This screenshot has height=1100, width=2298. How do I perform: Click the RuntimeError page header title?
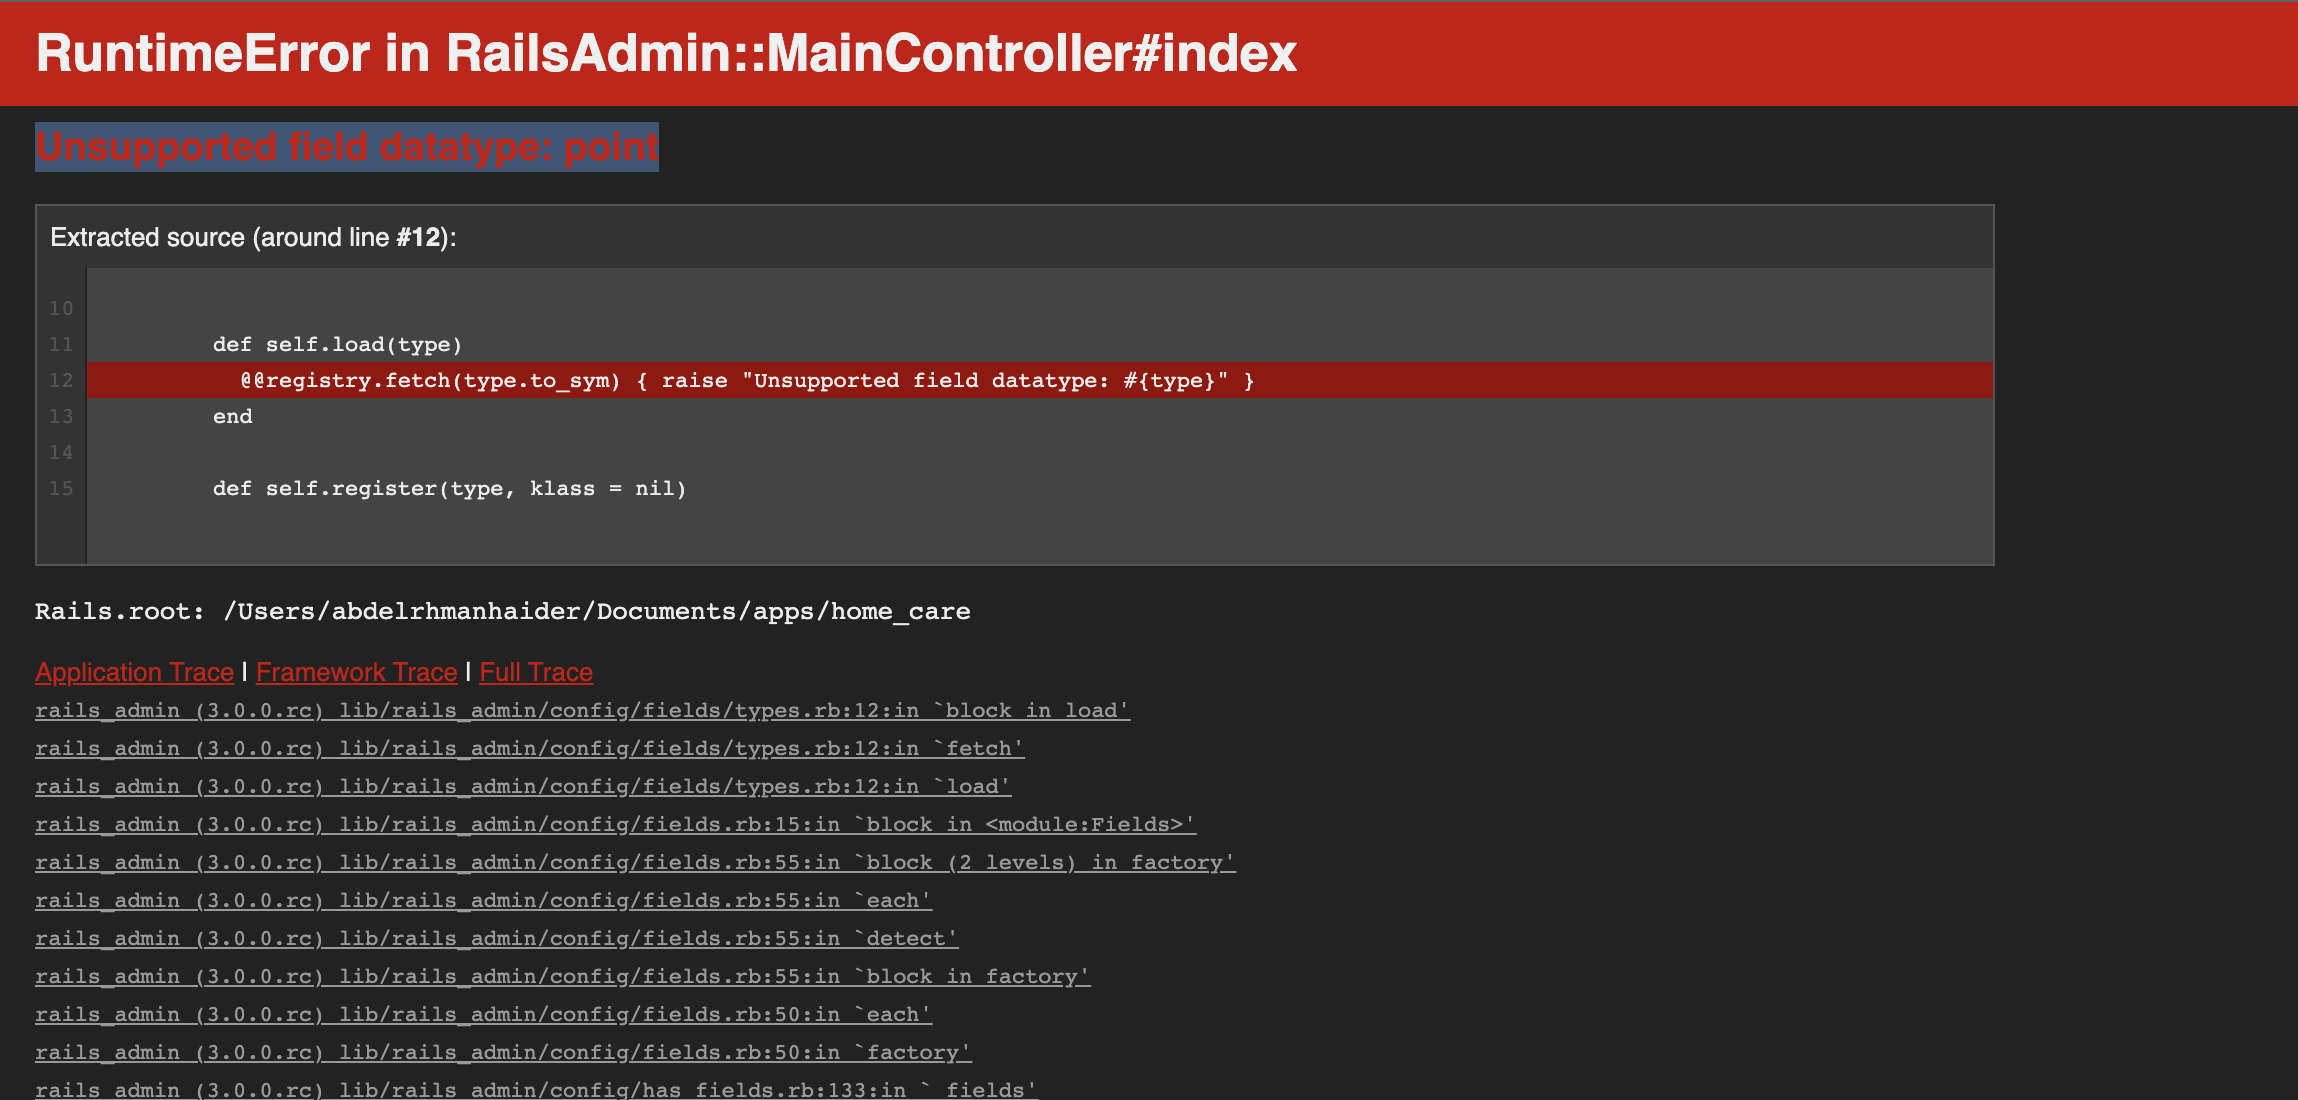[x=665, y=54]
